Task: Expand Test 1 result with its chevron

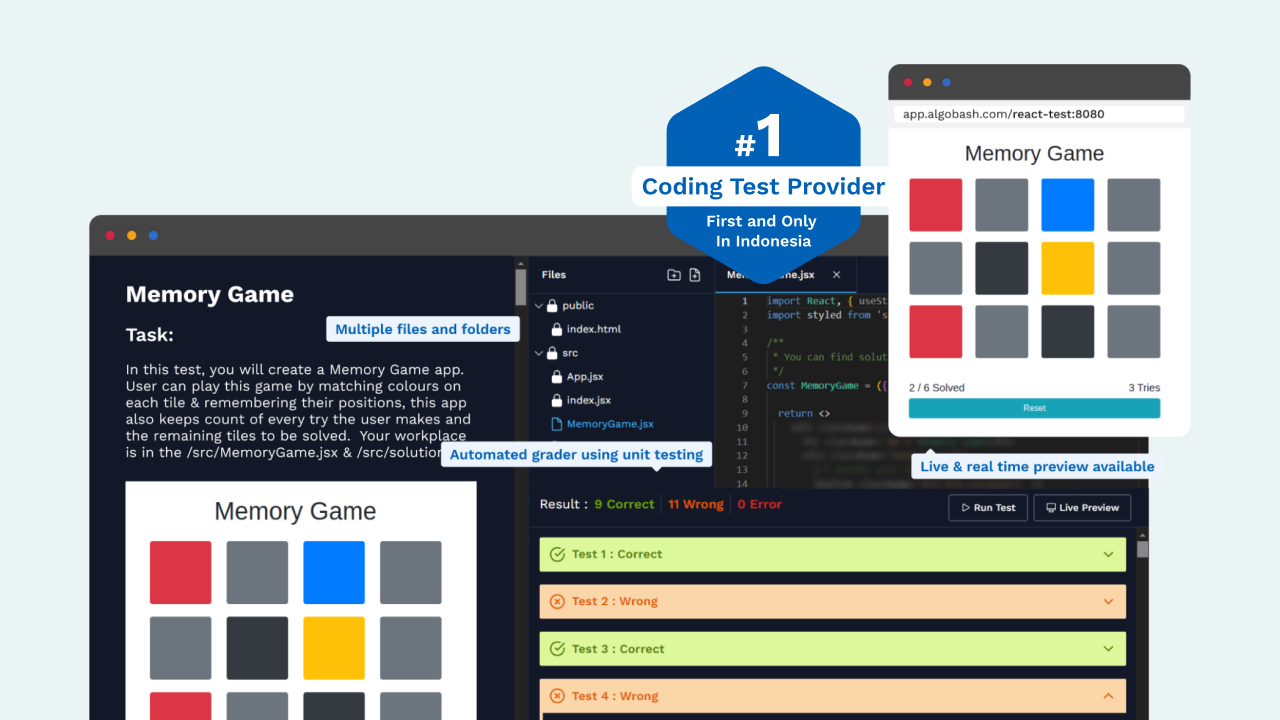Action: point(1108,554)
